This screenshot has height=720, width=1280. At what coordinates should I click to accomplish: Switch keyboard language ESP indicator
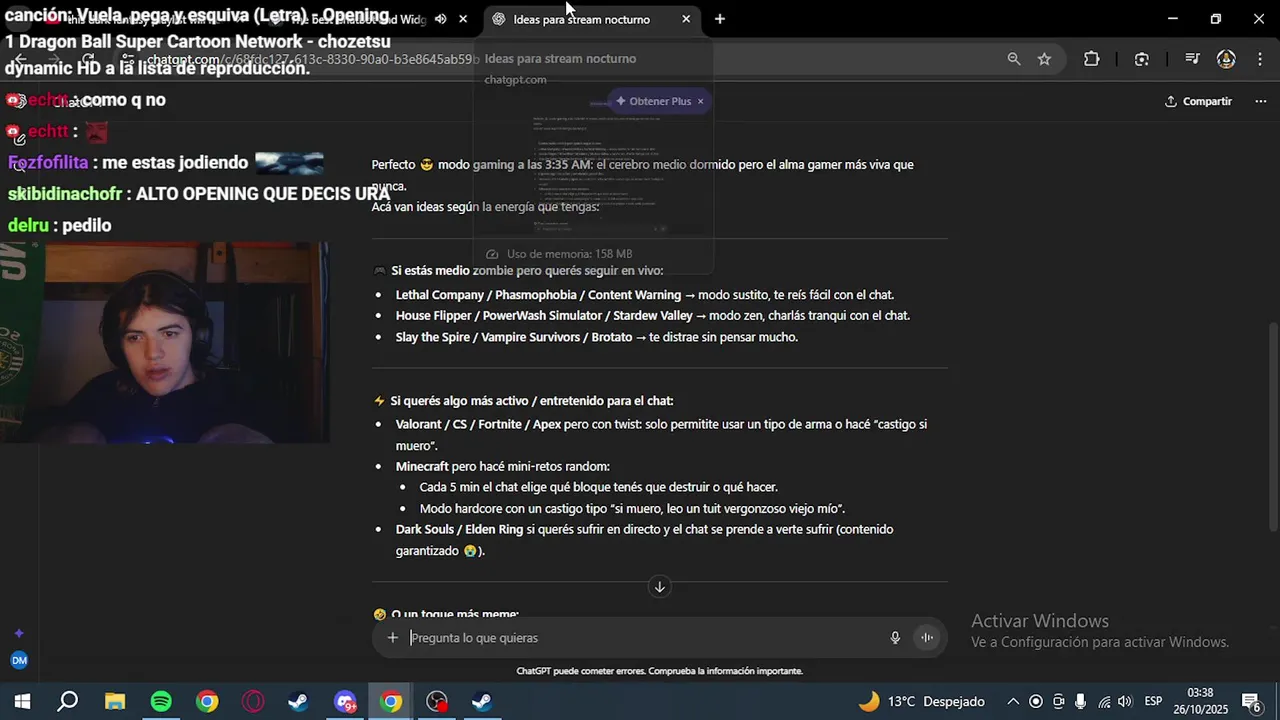tap(1153, 701)
